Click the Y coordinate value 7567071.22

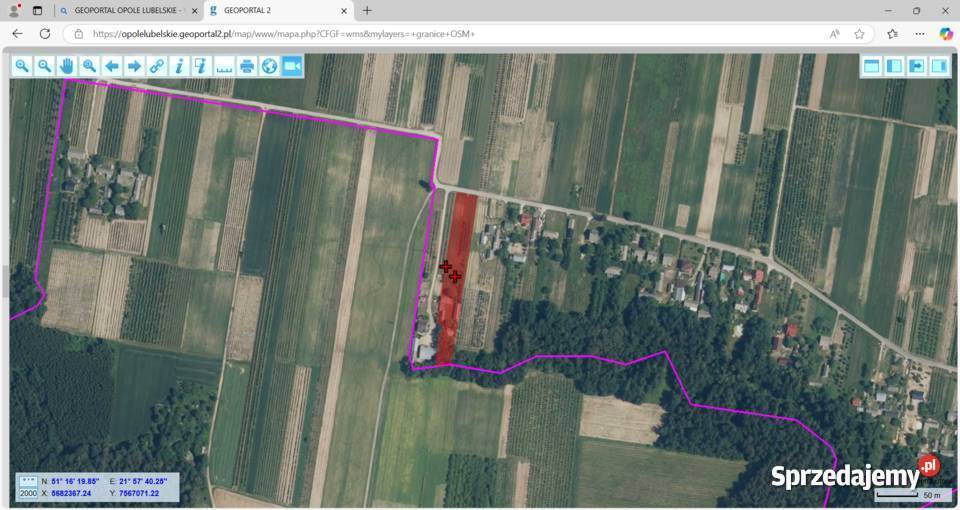pyautogui.click(x=138, y=493)
